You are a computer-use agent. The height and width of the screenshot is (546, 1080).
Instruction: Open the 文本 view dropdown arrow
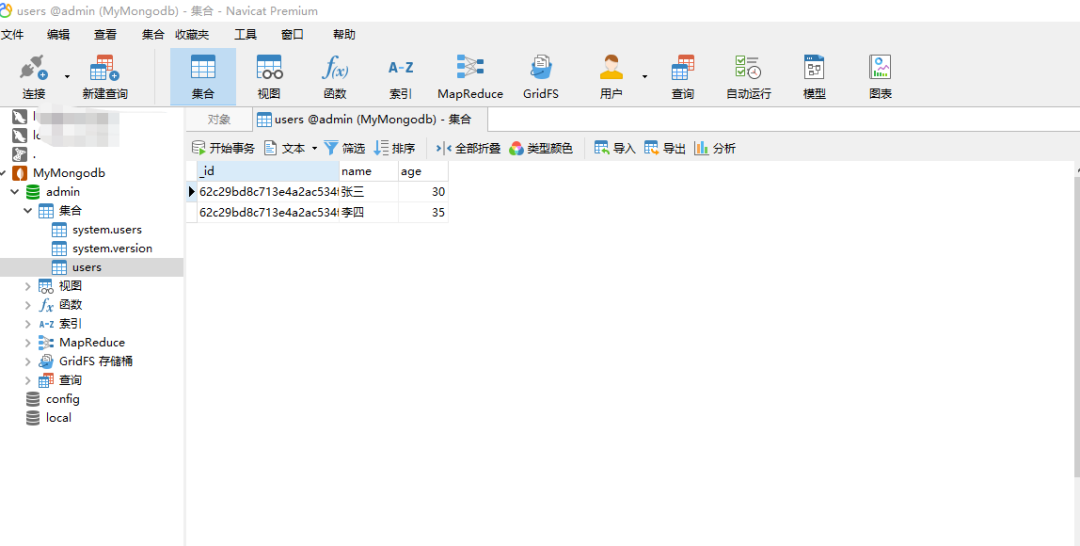314,148
